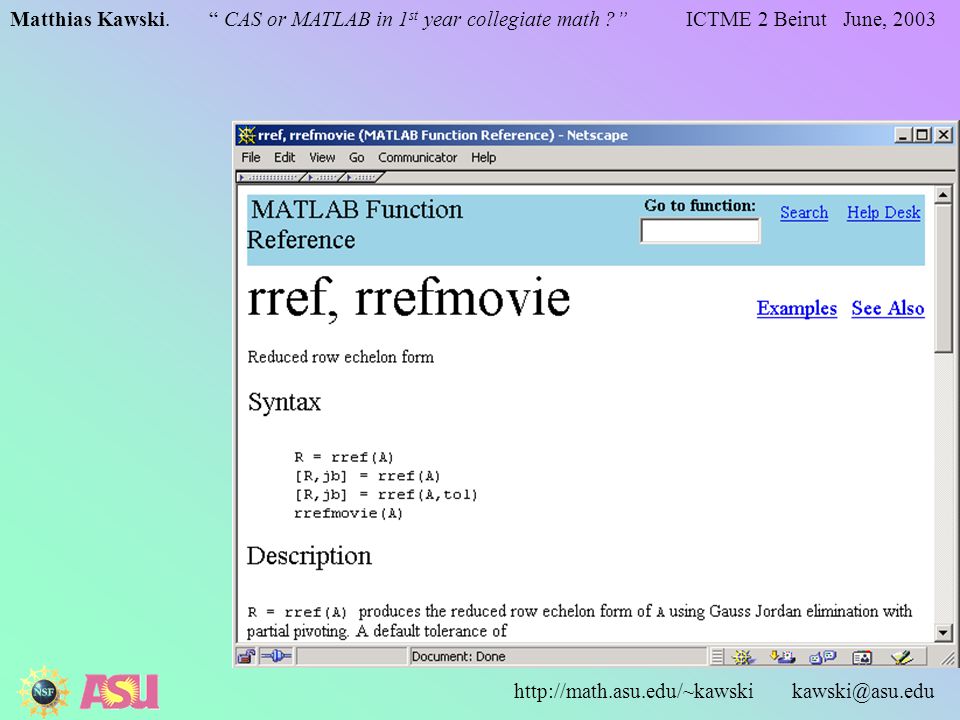Click the Netscape window title bar icon

click(x=246, y=135)
